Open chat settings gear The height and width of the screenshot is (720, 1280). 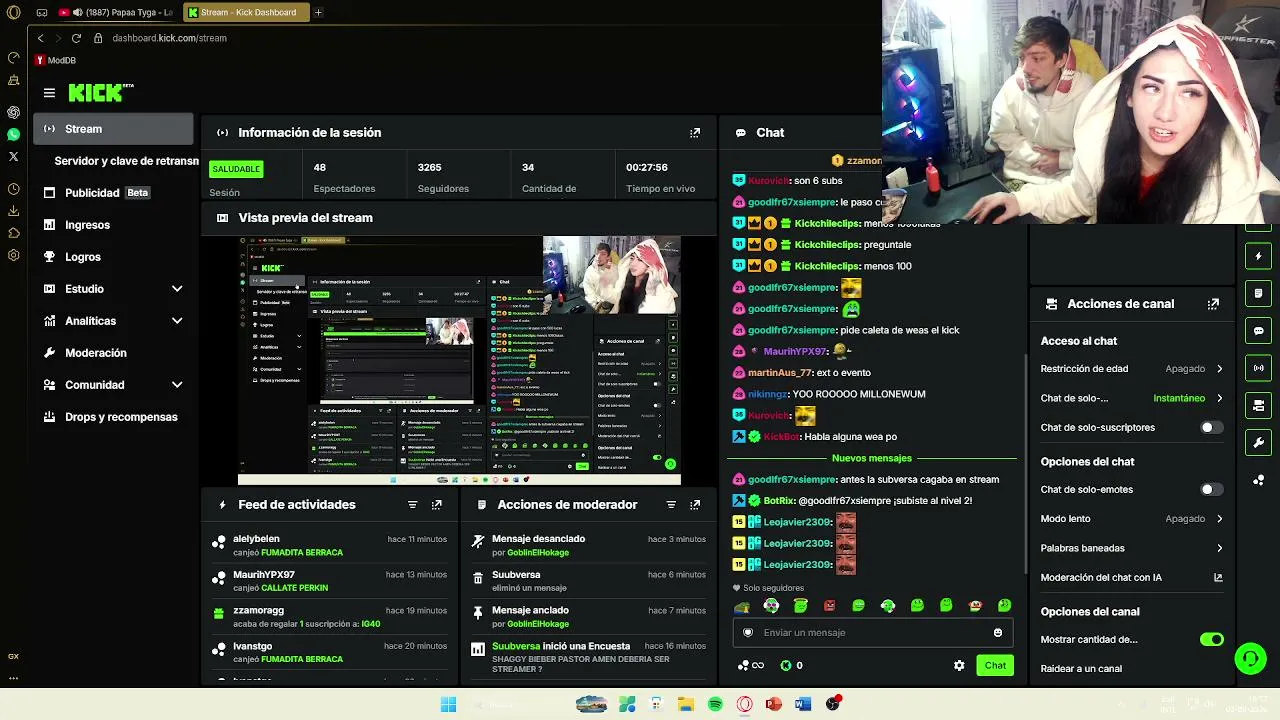pyautogui.click(x=959, y=665)
